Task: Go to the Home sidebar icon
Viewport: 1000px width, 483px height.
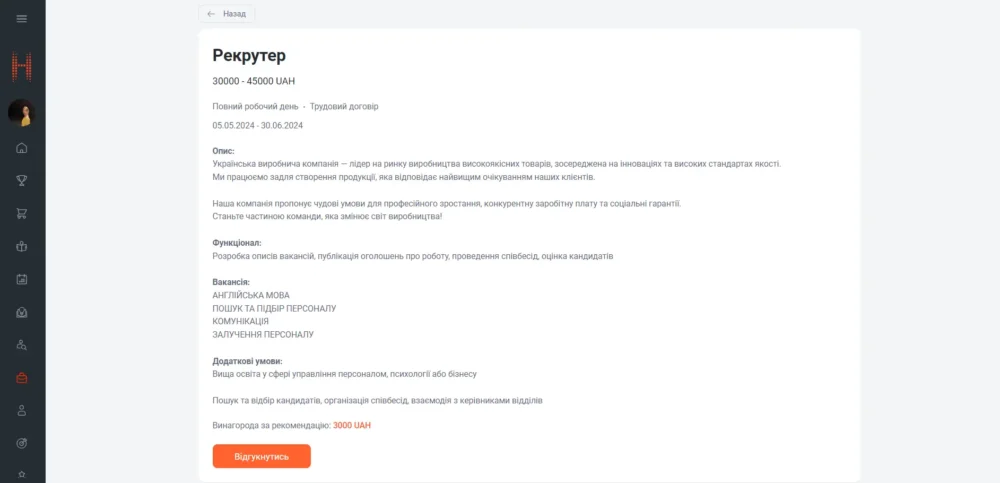Action: click(x=22, y=148)
